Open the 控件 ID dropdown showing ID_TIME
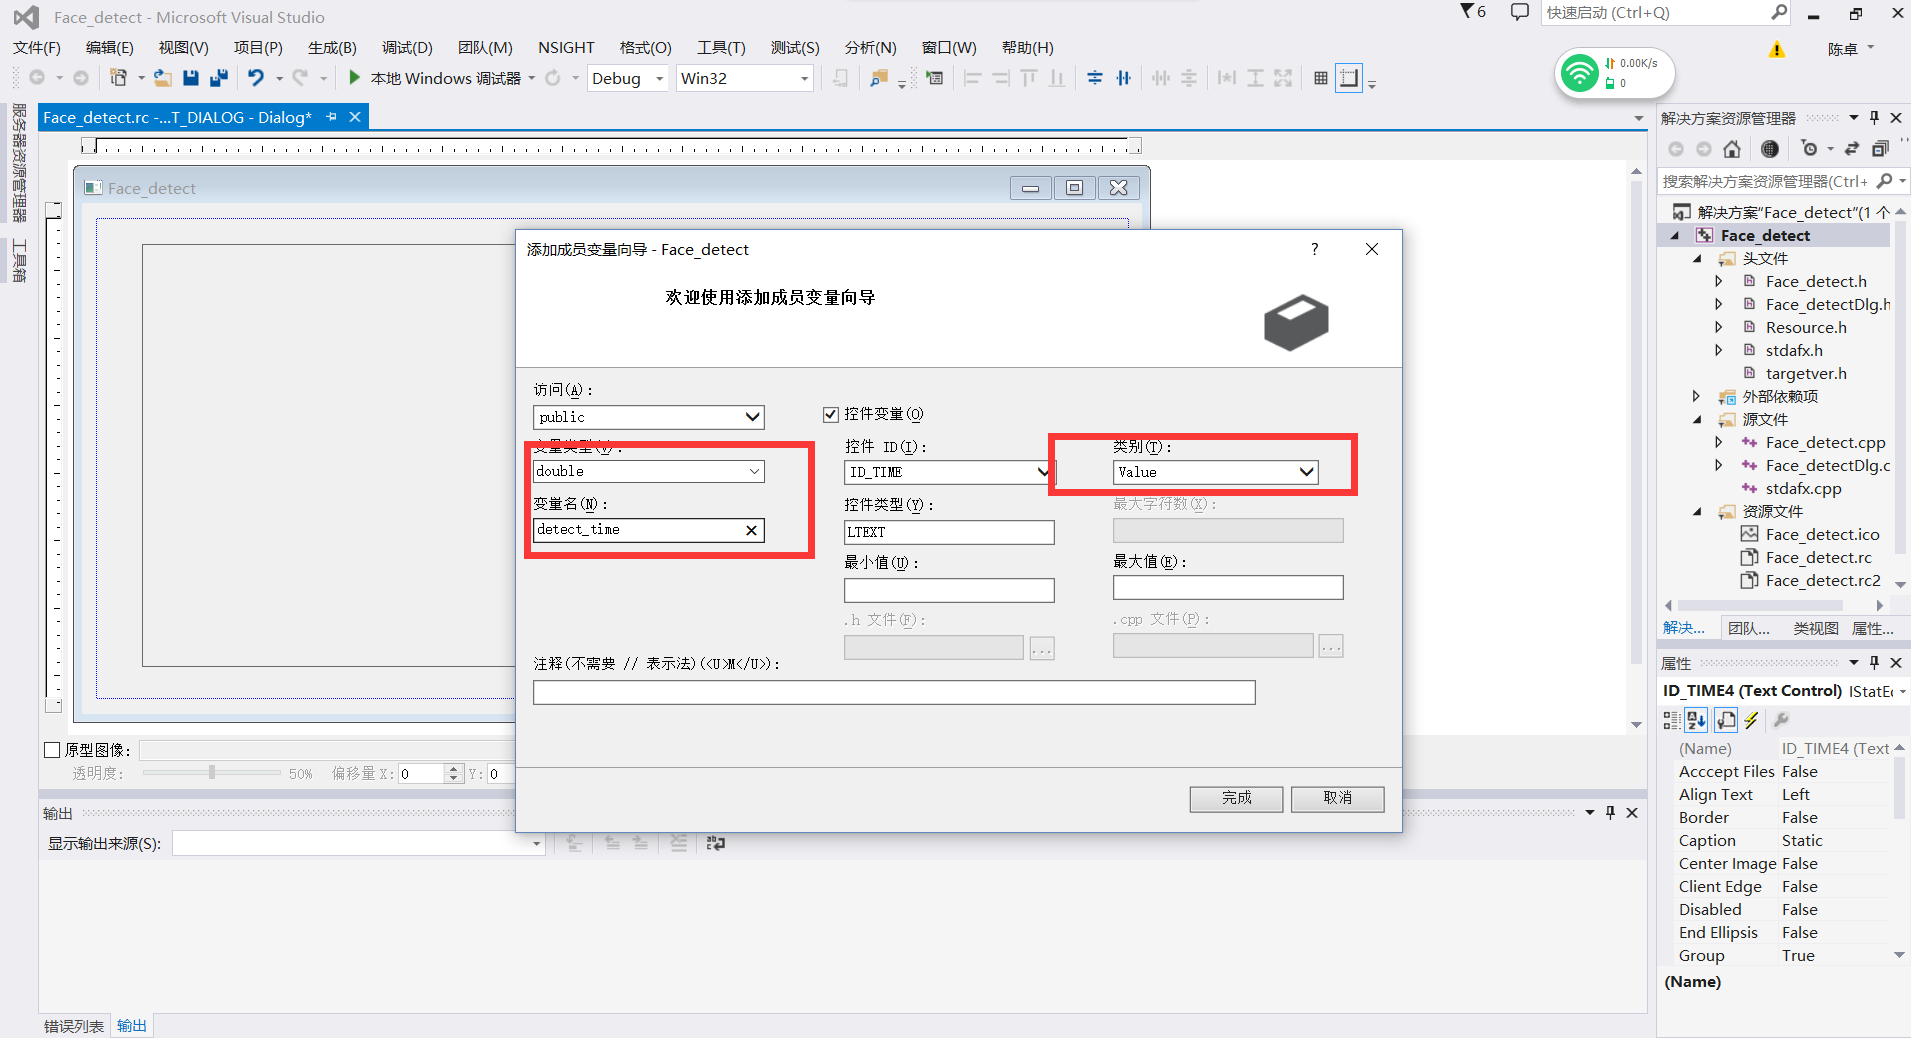The width and height of the screenshot is (1911, 1038). click(1042, 472)
